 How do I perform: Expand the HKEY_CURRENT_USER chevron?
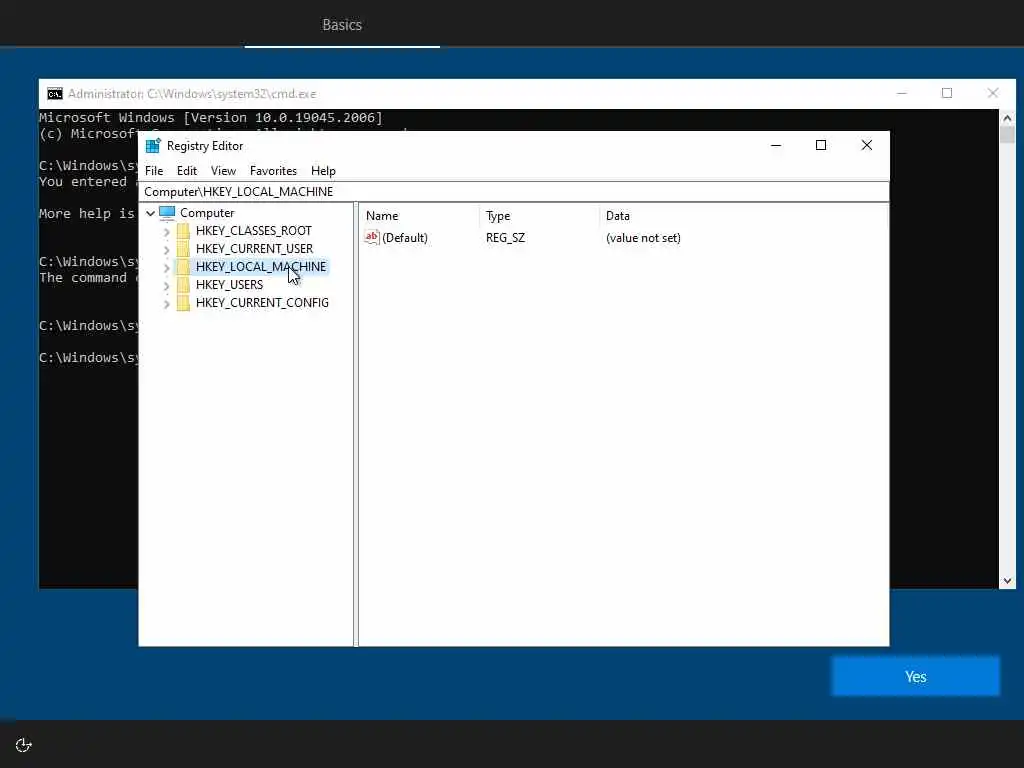point(167,249)
